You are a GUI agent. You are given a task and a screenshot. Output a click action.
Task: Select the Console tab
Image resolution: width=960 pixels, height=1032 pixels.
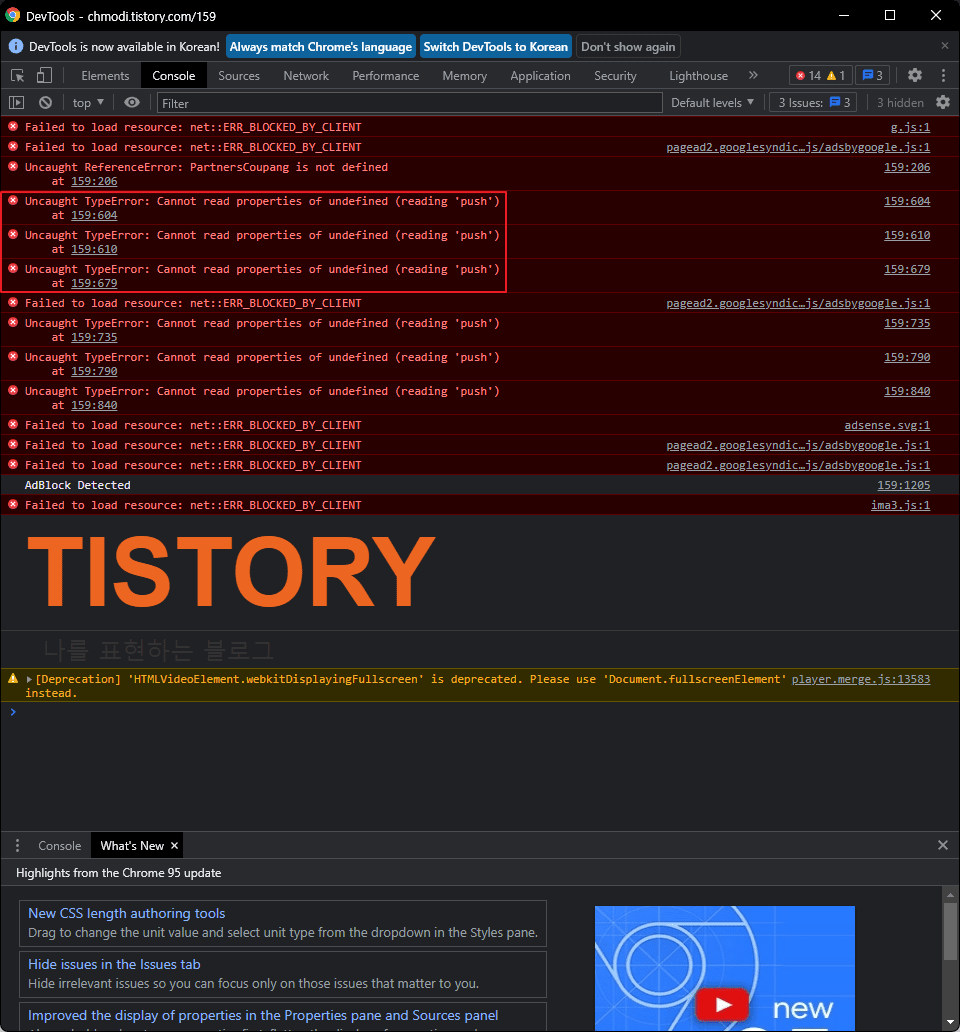(x=174, y=76)
